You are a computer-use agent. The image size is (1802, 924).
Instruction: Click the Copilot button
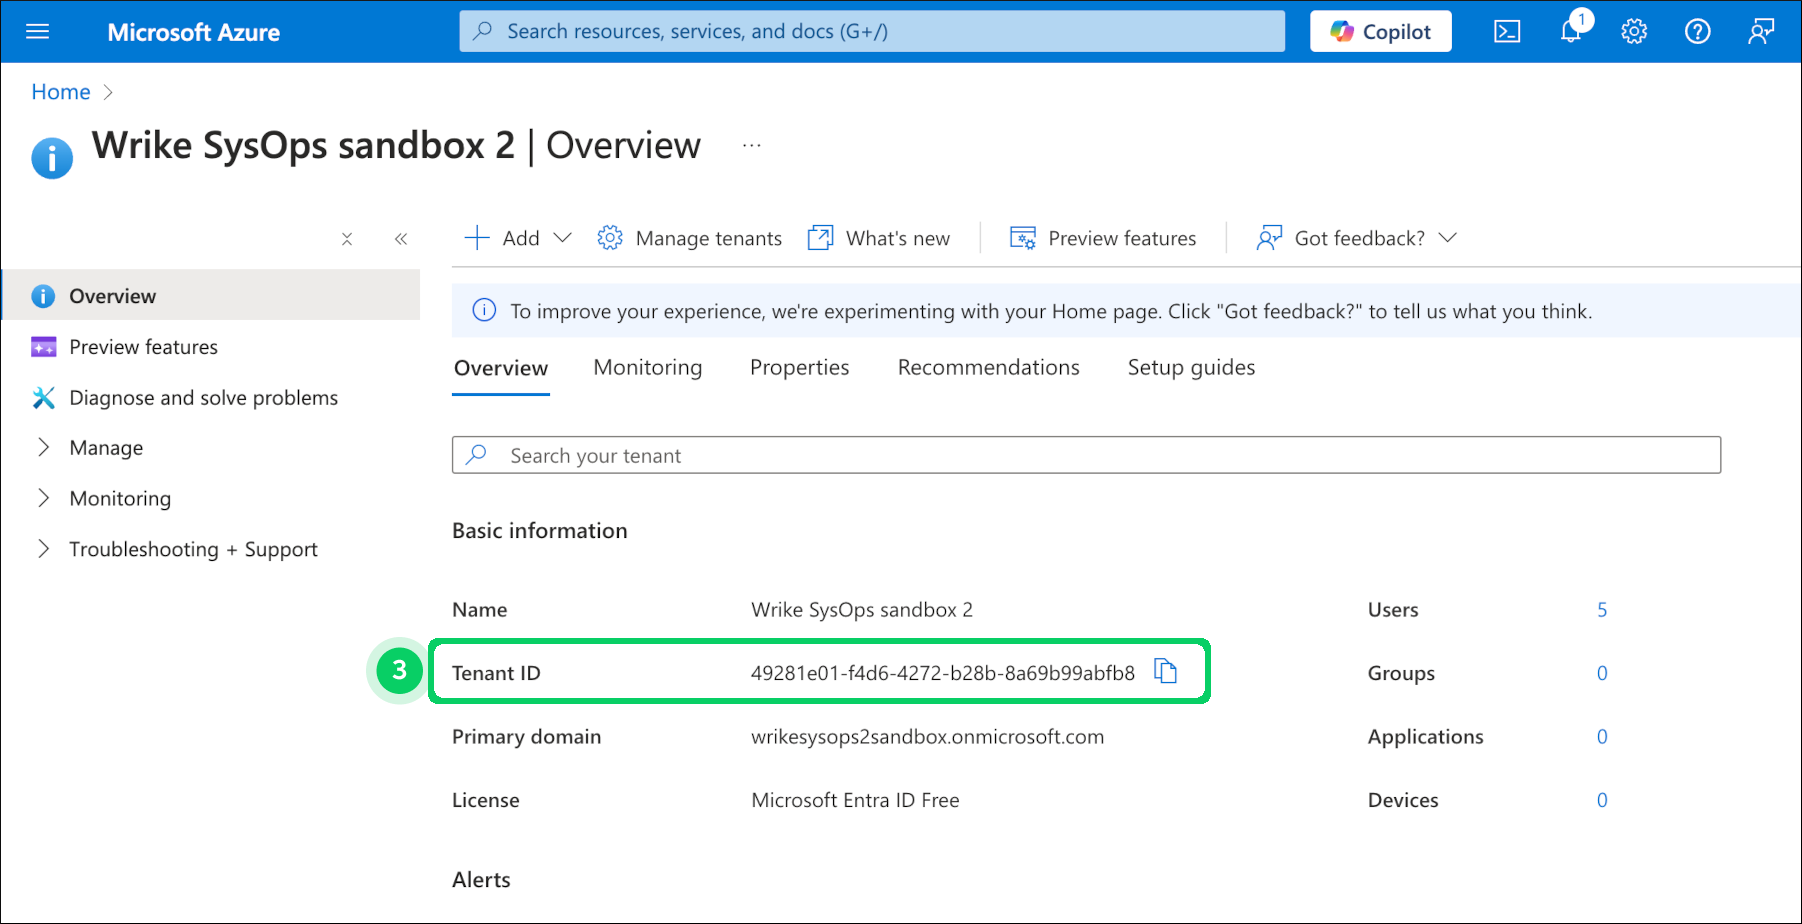[1380, 32]
